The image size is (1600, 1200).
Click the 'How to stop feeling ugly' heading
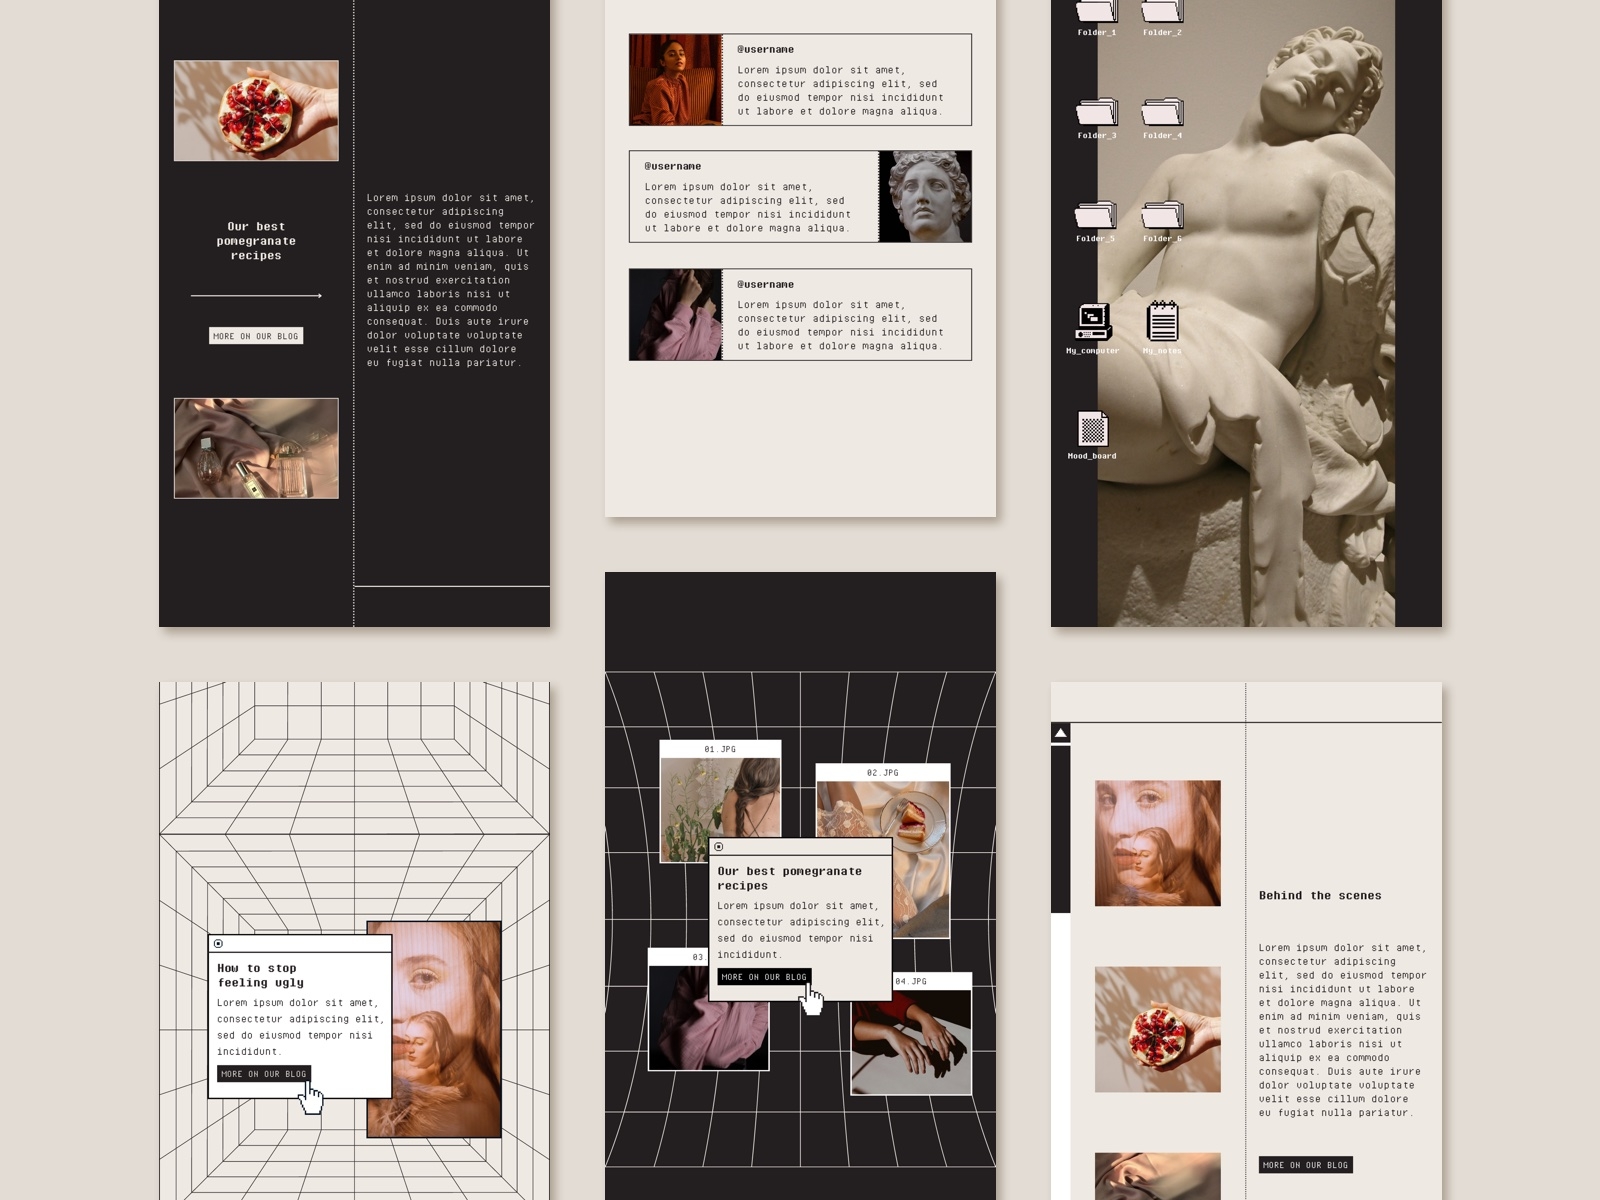260,975
